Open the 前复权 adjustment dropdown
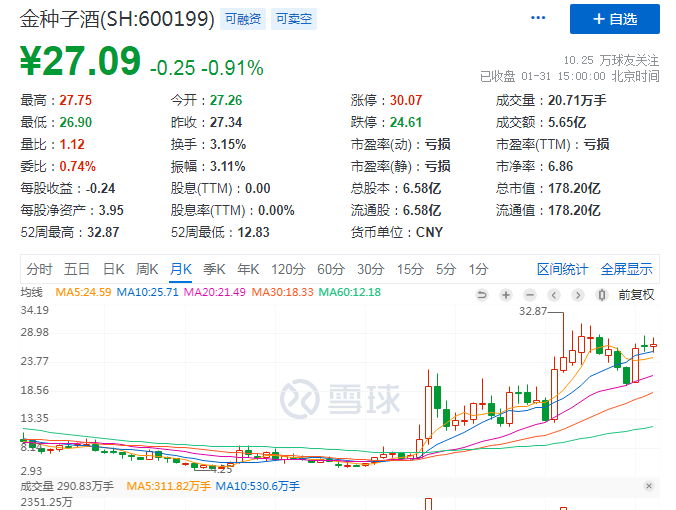This screenshot has height=510, width=676. tap(635, 294)
